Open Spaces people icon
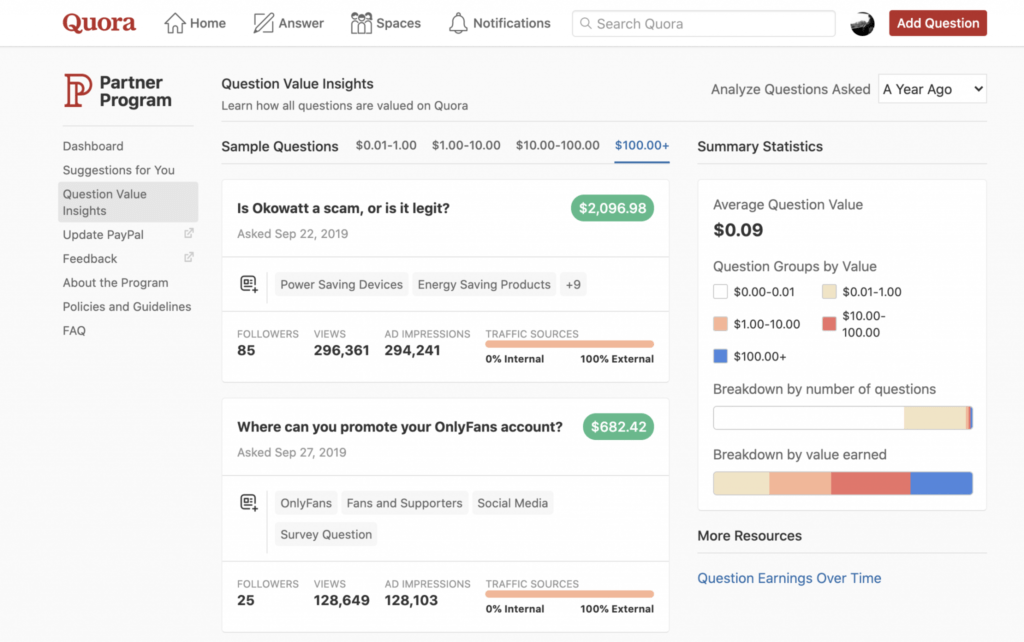Viewport: 1024px width, 642px height. (x=360, y=23)
